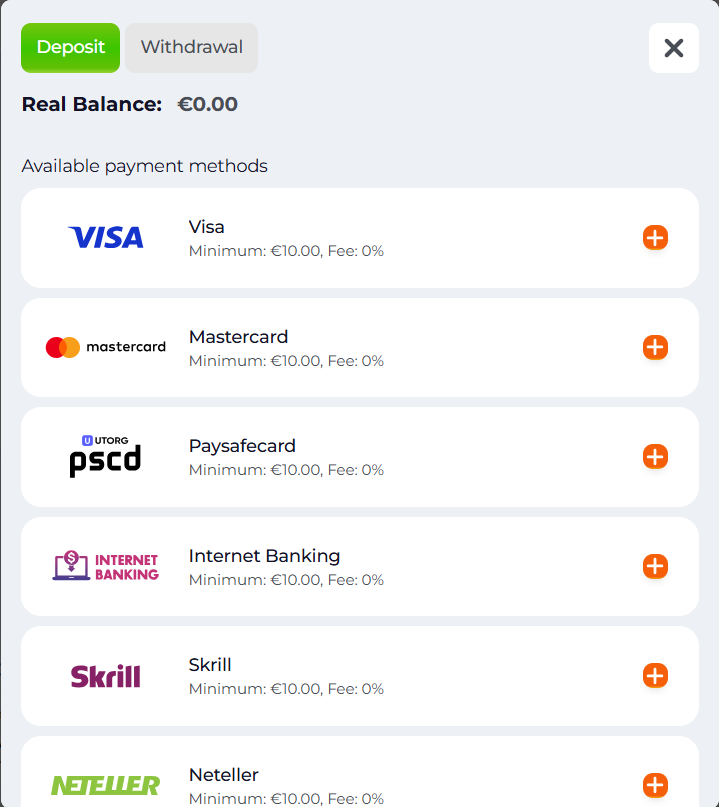Image resolution: width=719 pixels, height=807 pixels.
Task: Switch to the Deposit tab
Action: pos(70,48)
